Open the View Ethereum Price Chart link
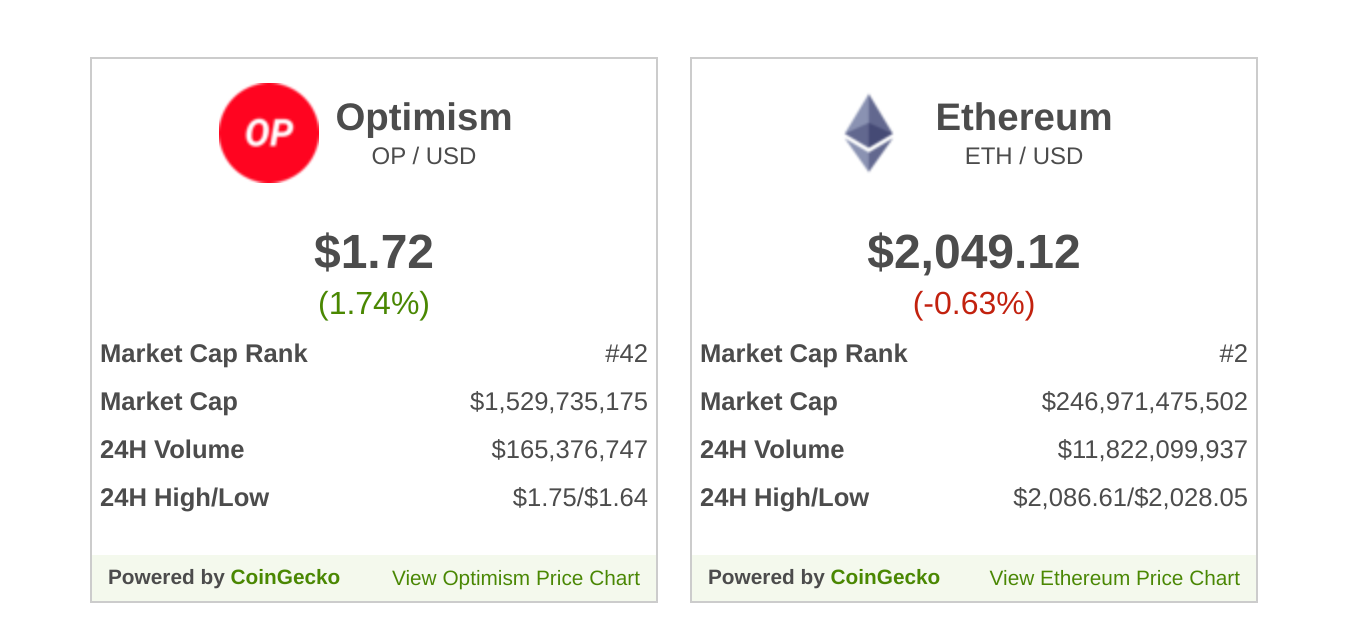The width and height of the screenshot is (1346, 640). coord(1114,578)
